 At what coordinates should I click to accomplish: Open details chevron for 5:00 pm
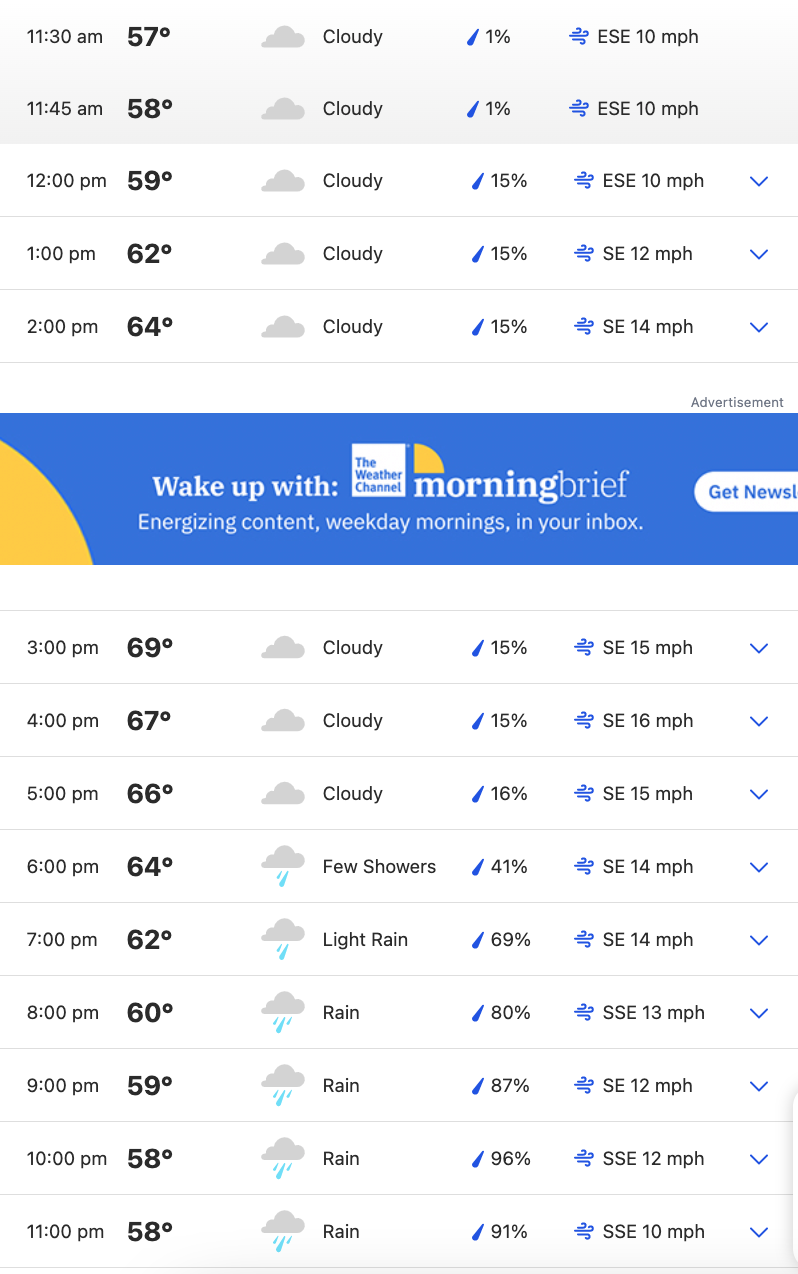759,794
